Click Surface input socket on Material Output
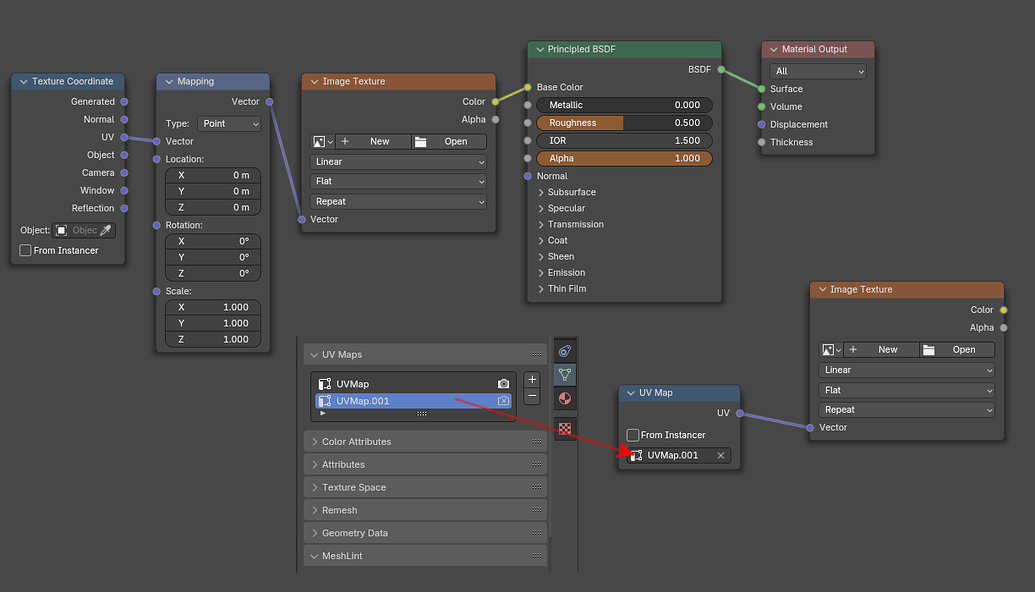The image size is (1035, 592). (762, 88)
